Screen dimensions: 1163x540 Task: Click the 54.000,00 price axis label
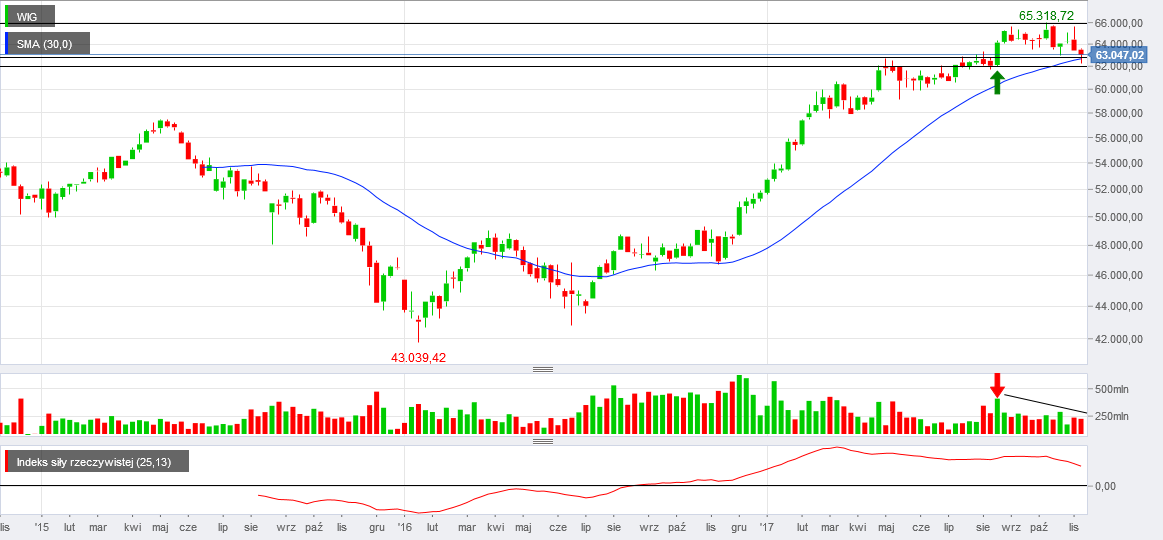pos(1120,163)
